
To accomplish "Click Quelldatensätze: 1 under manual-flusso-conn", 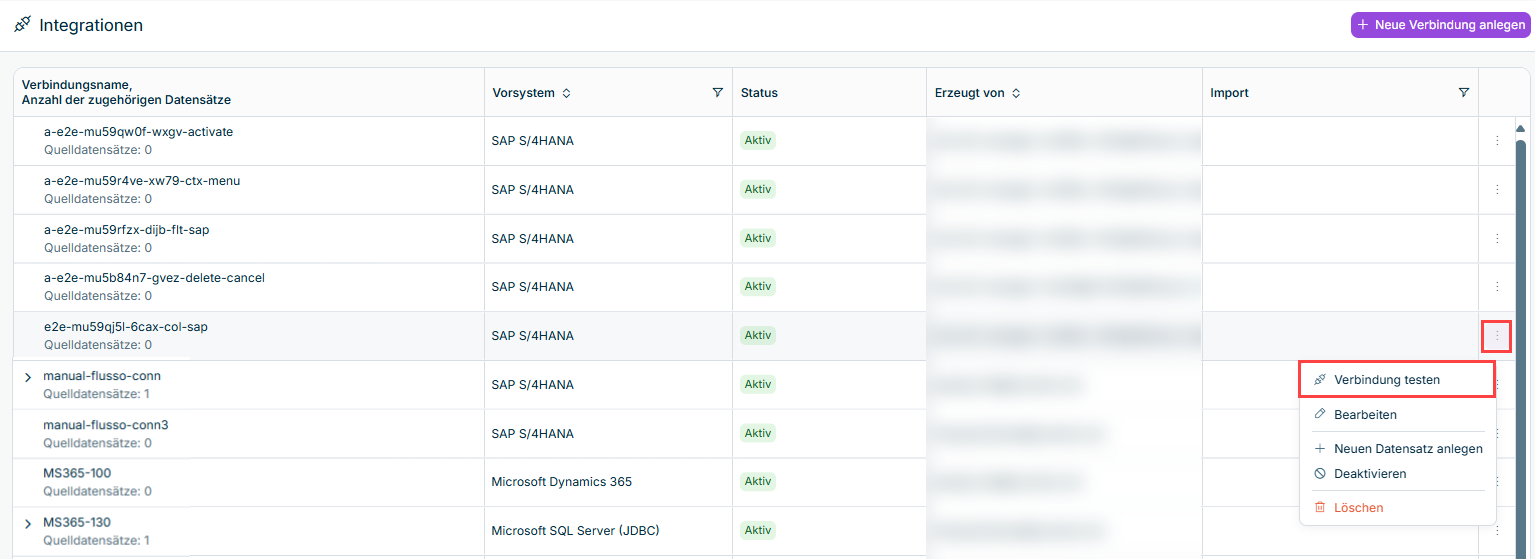I will 96,394.
